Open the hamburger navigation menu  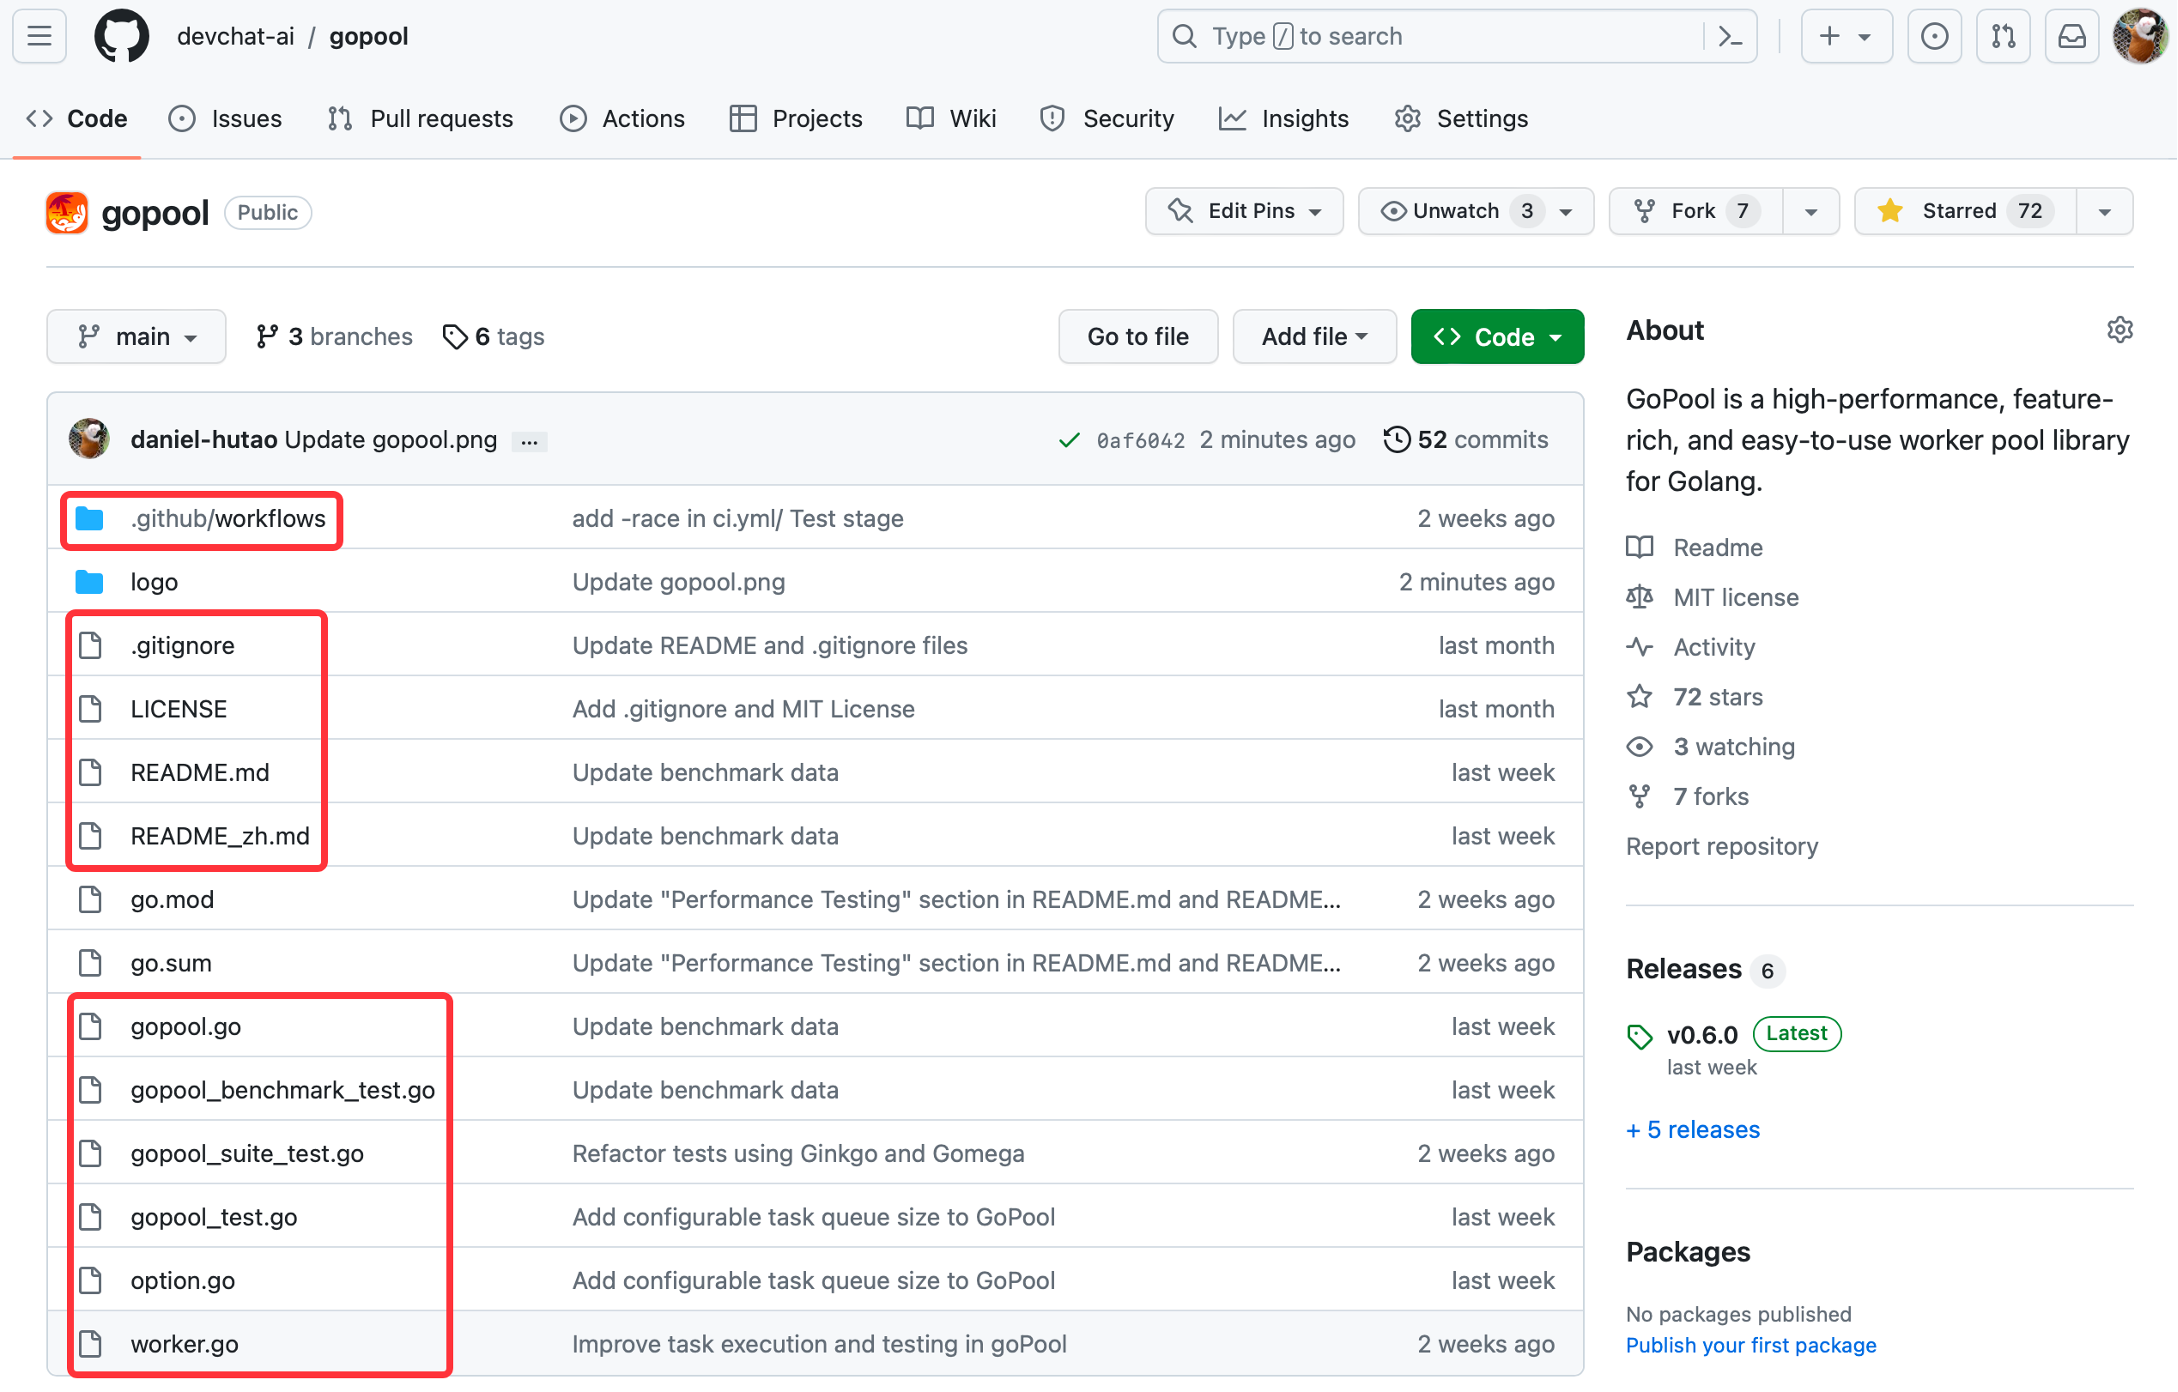pos(40,37)
